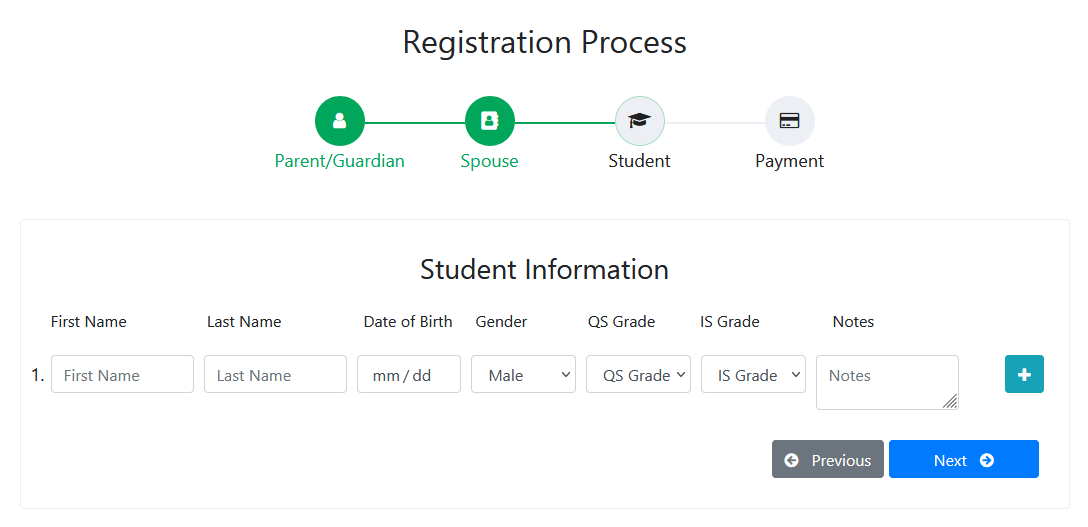Click the right arrow icon on Next
This screenshot has width=1088, height=527.
[x=987, y=460]
